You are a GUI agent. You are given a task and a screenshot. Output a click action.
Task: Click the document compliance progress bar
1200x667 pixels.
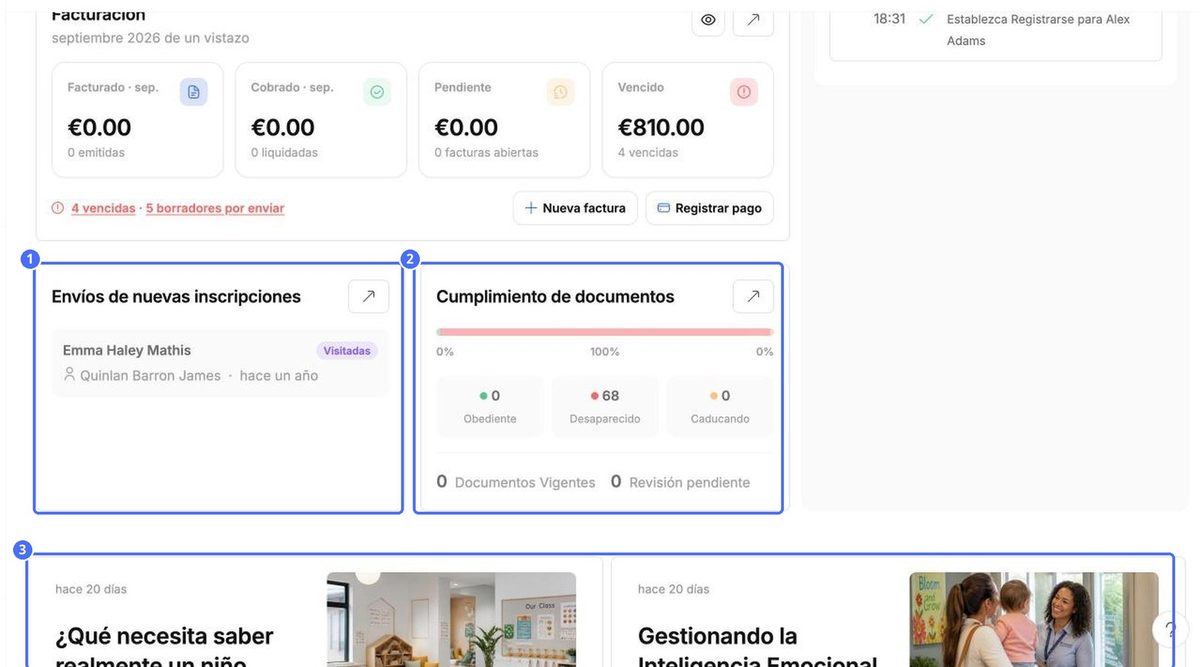pyautogui.click(x=605, y=332)
